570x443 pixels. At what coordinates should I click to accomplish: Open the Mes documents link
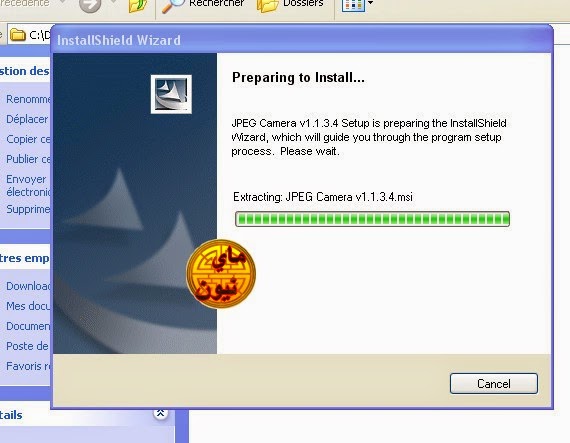click(28, 306)
